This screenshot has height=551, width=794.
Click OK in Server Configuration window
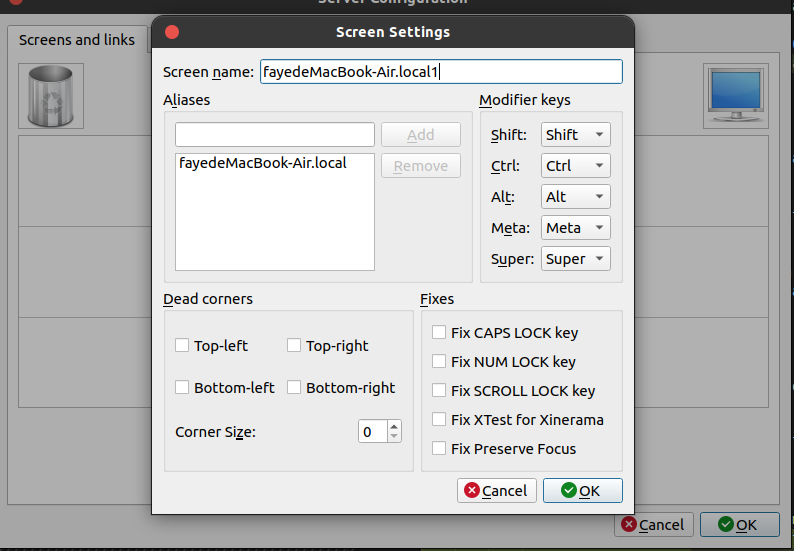[739, 525]
